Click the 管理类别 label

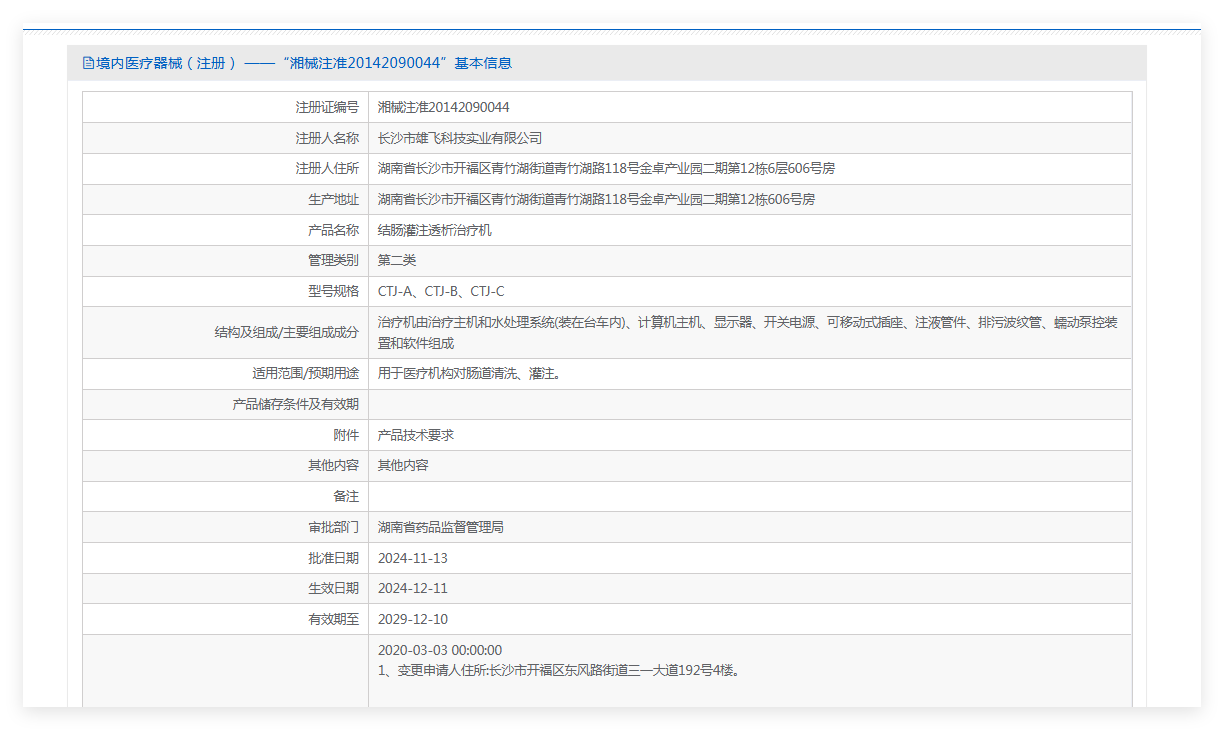pos(333,260)
